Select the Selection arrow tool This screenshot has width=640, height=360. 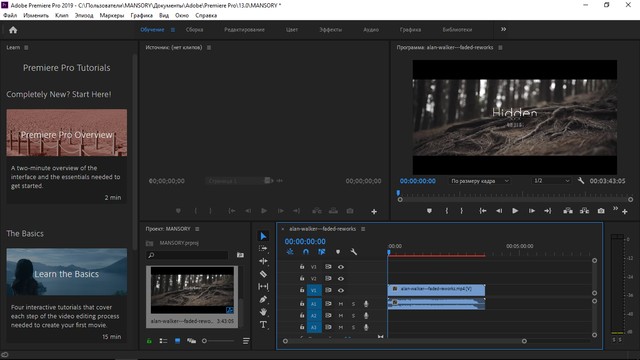pos(263,236)
